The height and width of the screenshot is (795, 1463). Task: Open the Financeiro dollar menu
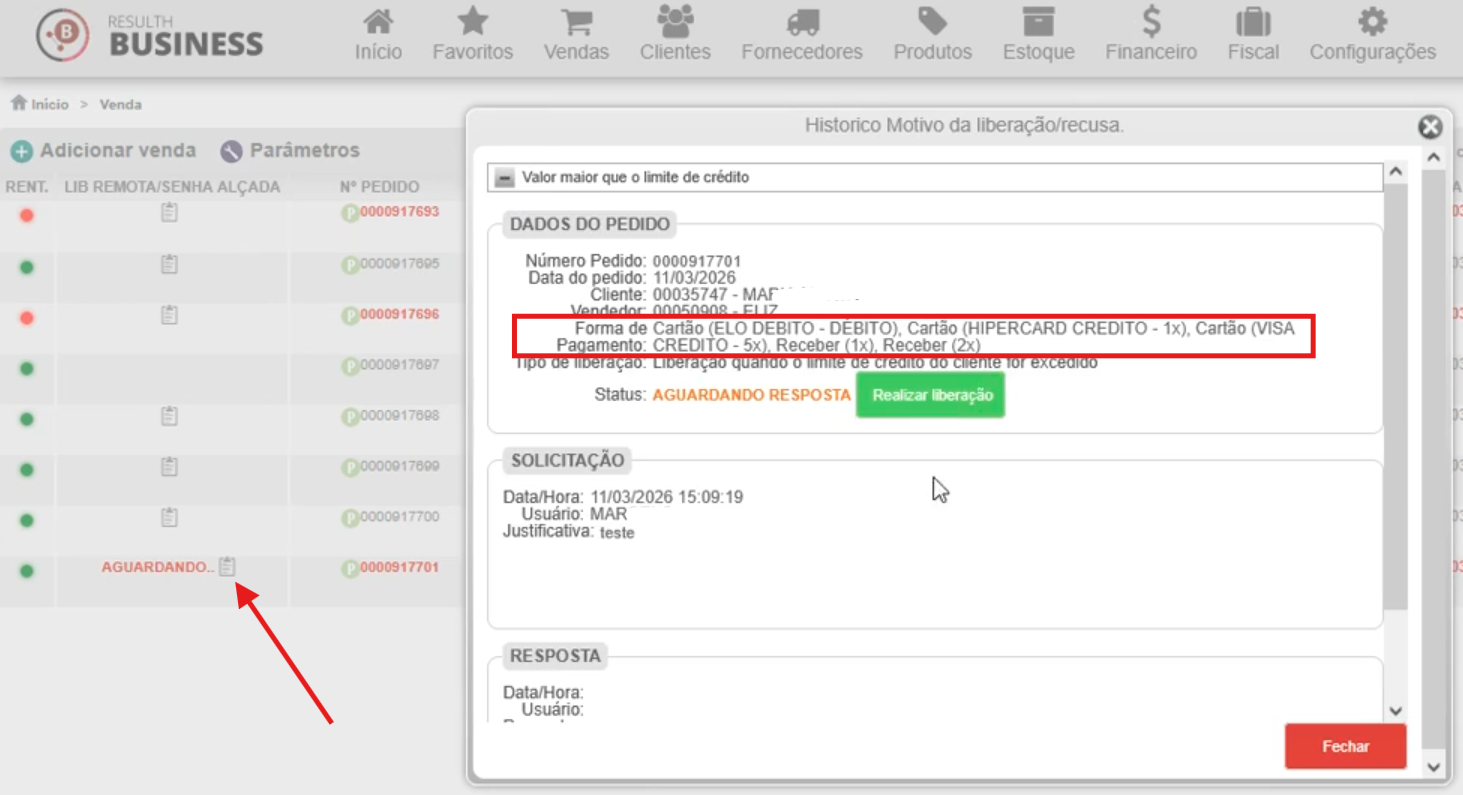(x=1151, y=34)
